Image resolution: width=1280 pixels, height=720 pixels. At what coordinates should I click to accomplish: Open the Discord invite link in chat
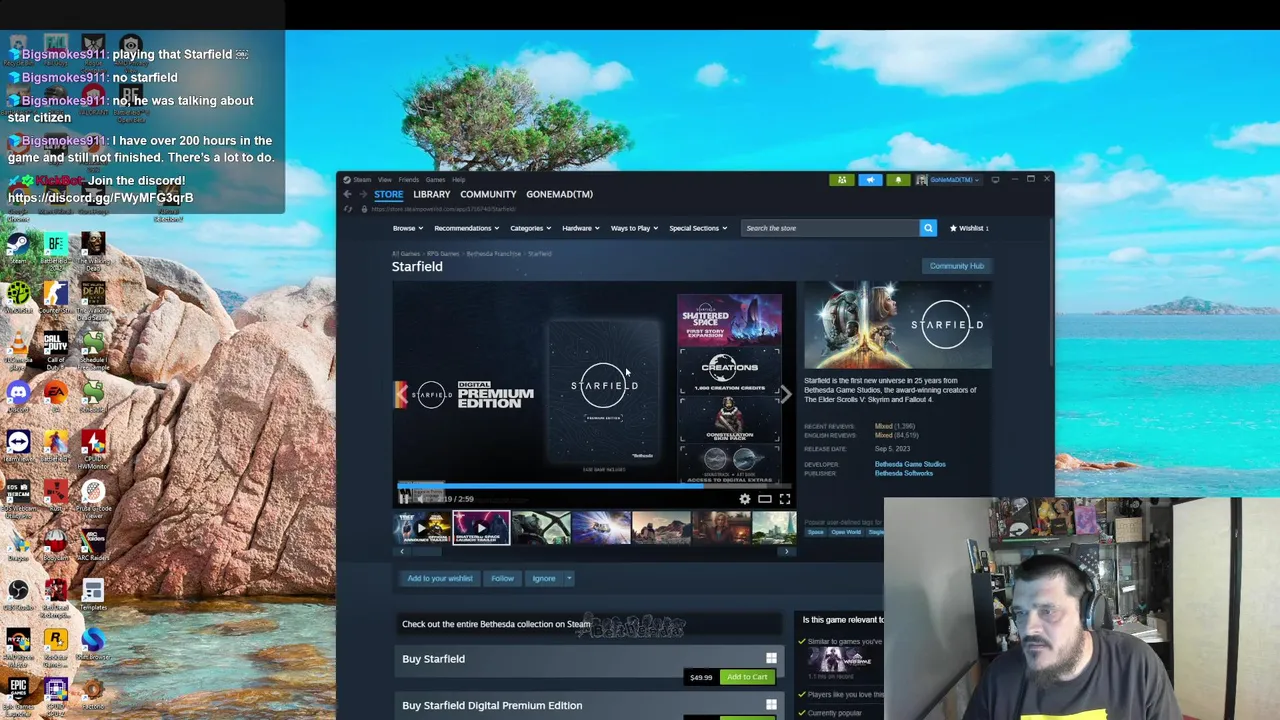point(100,198)
